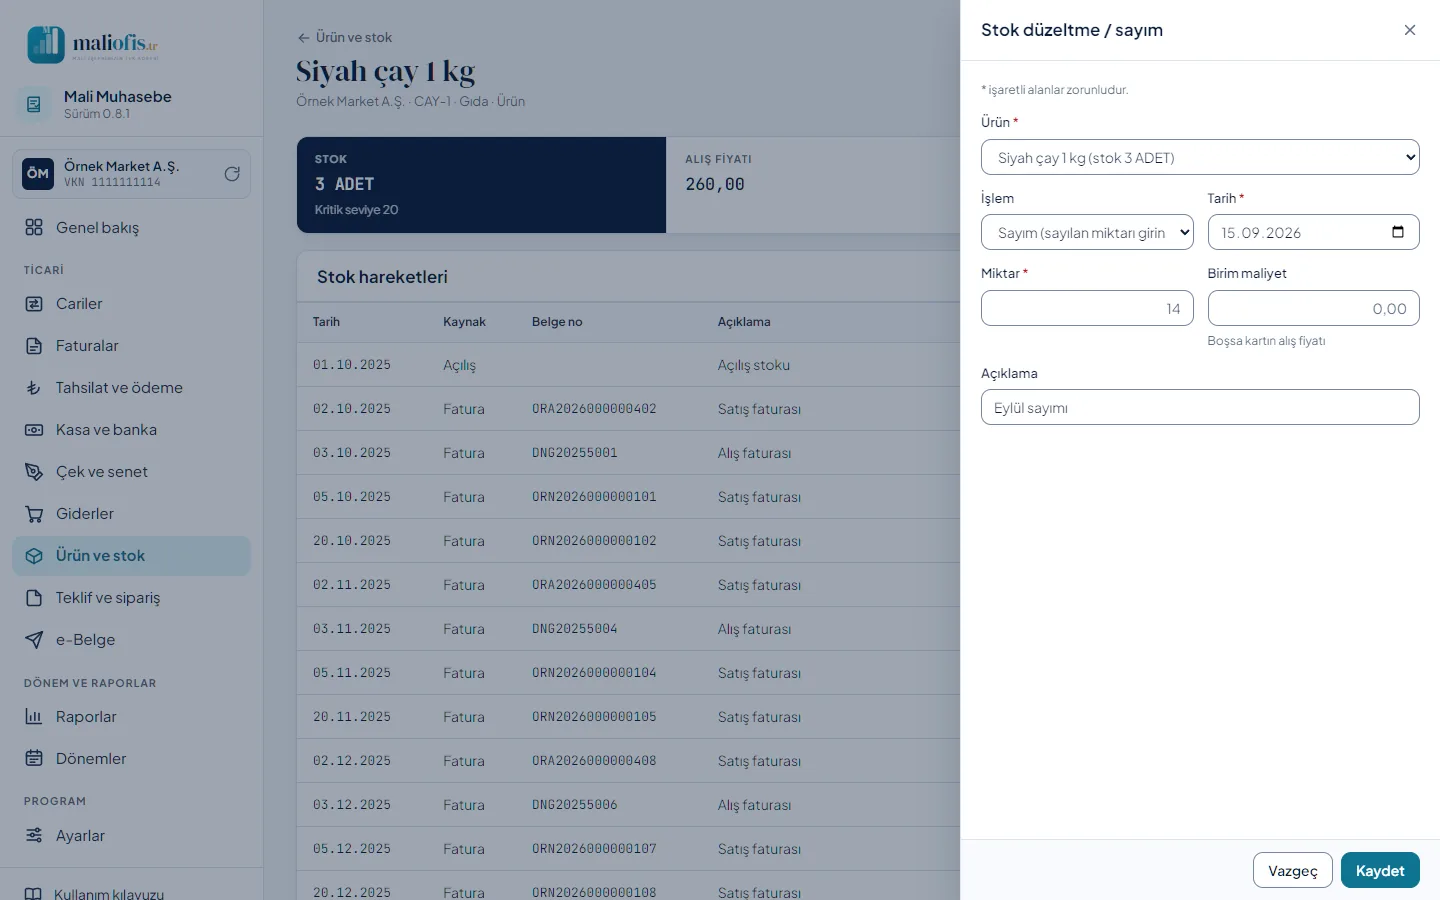Click the maliofis logo

(93, 44)
